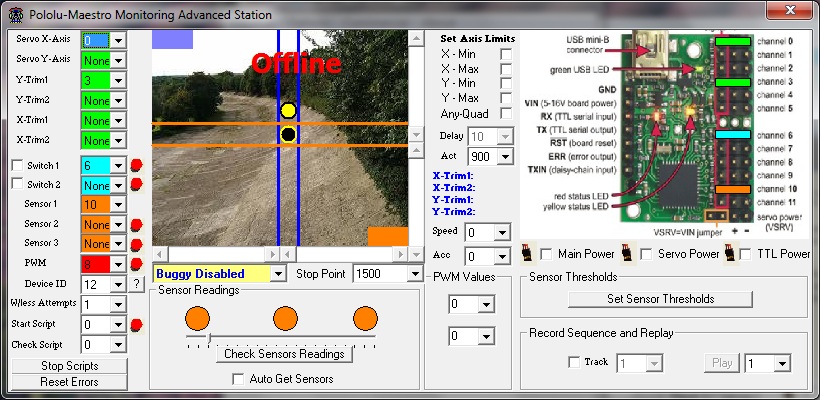Click the connector icon beside Servo Power

[627, 254]
